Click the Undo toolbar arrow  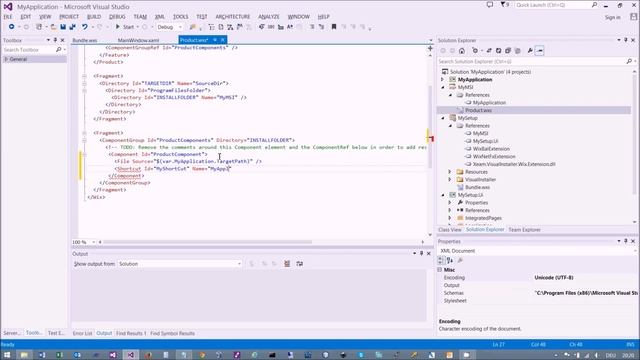tap(84, 27)
